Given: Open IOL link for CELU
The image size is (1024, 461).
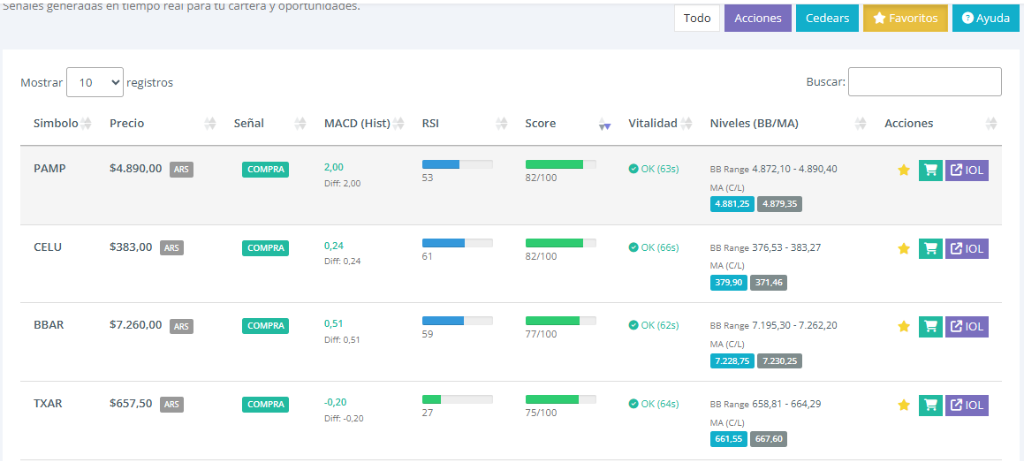Looking at the screenshot, I should tap(967, 249).
